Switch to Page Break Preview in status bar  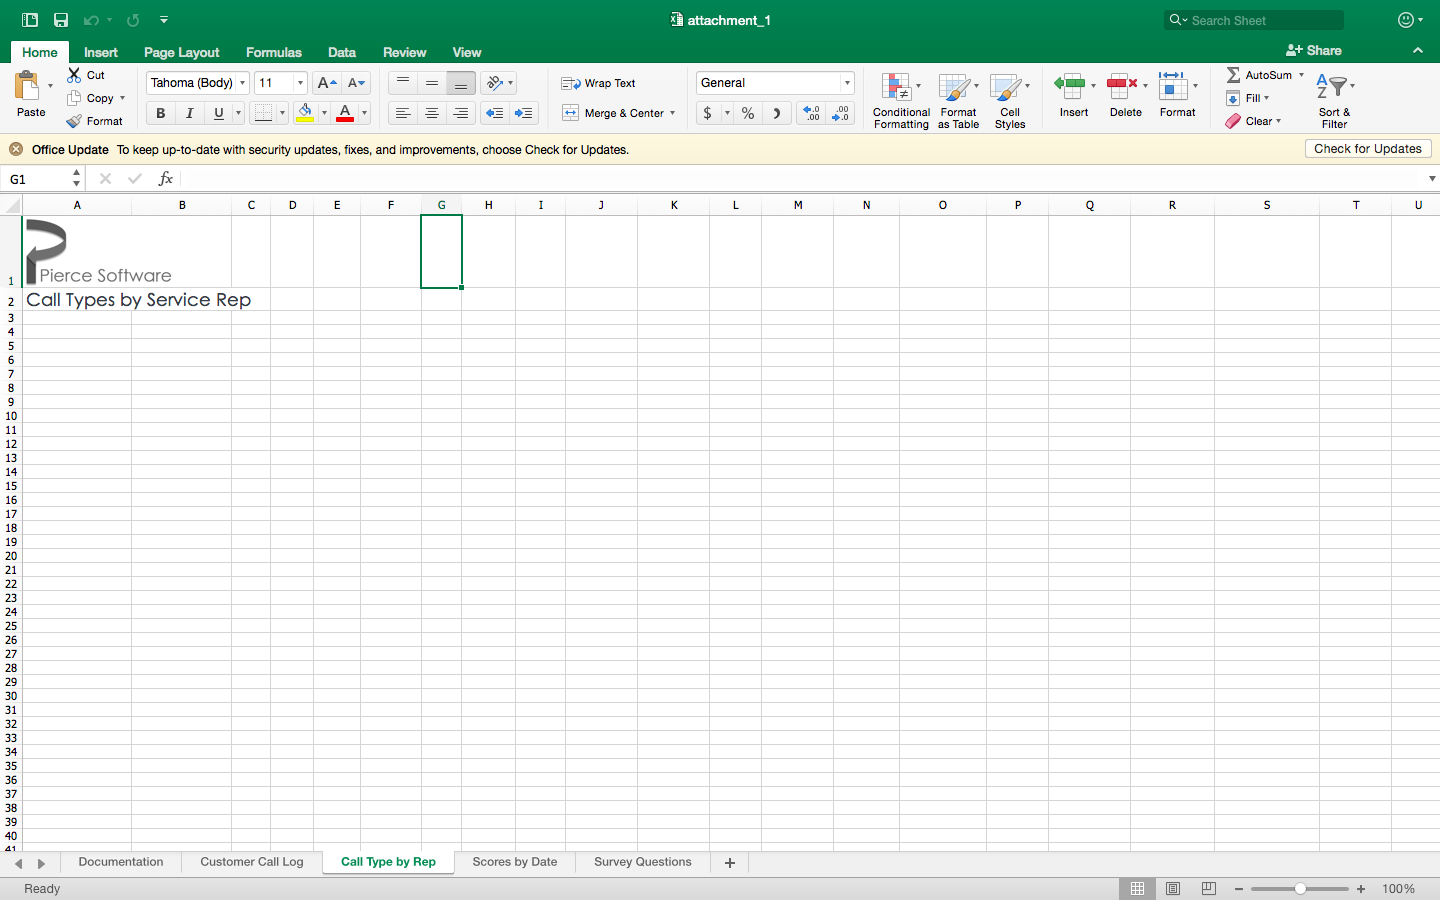click(x=1209, y=889)
